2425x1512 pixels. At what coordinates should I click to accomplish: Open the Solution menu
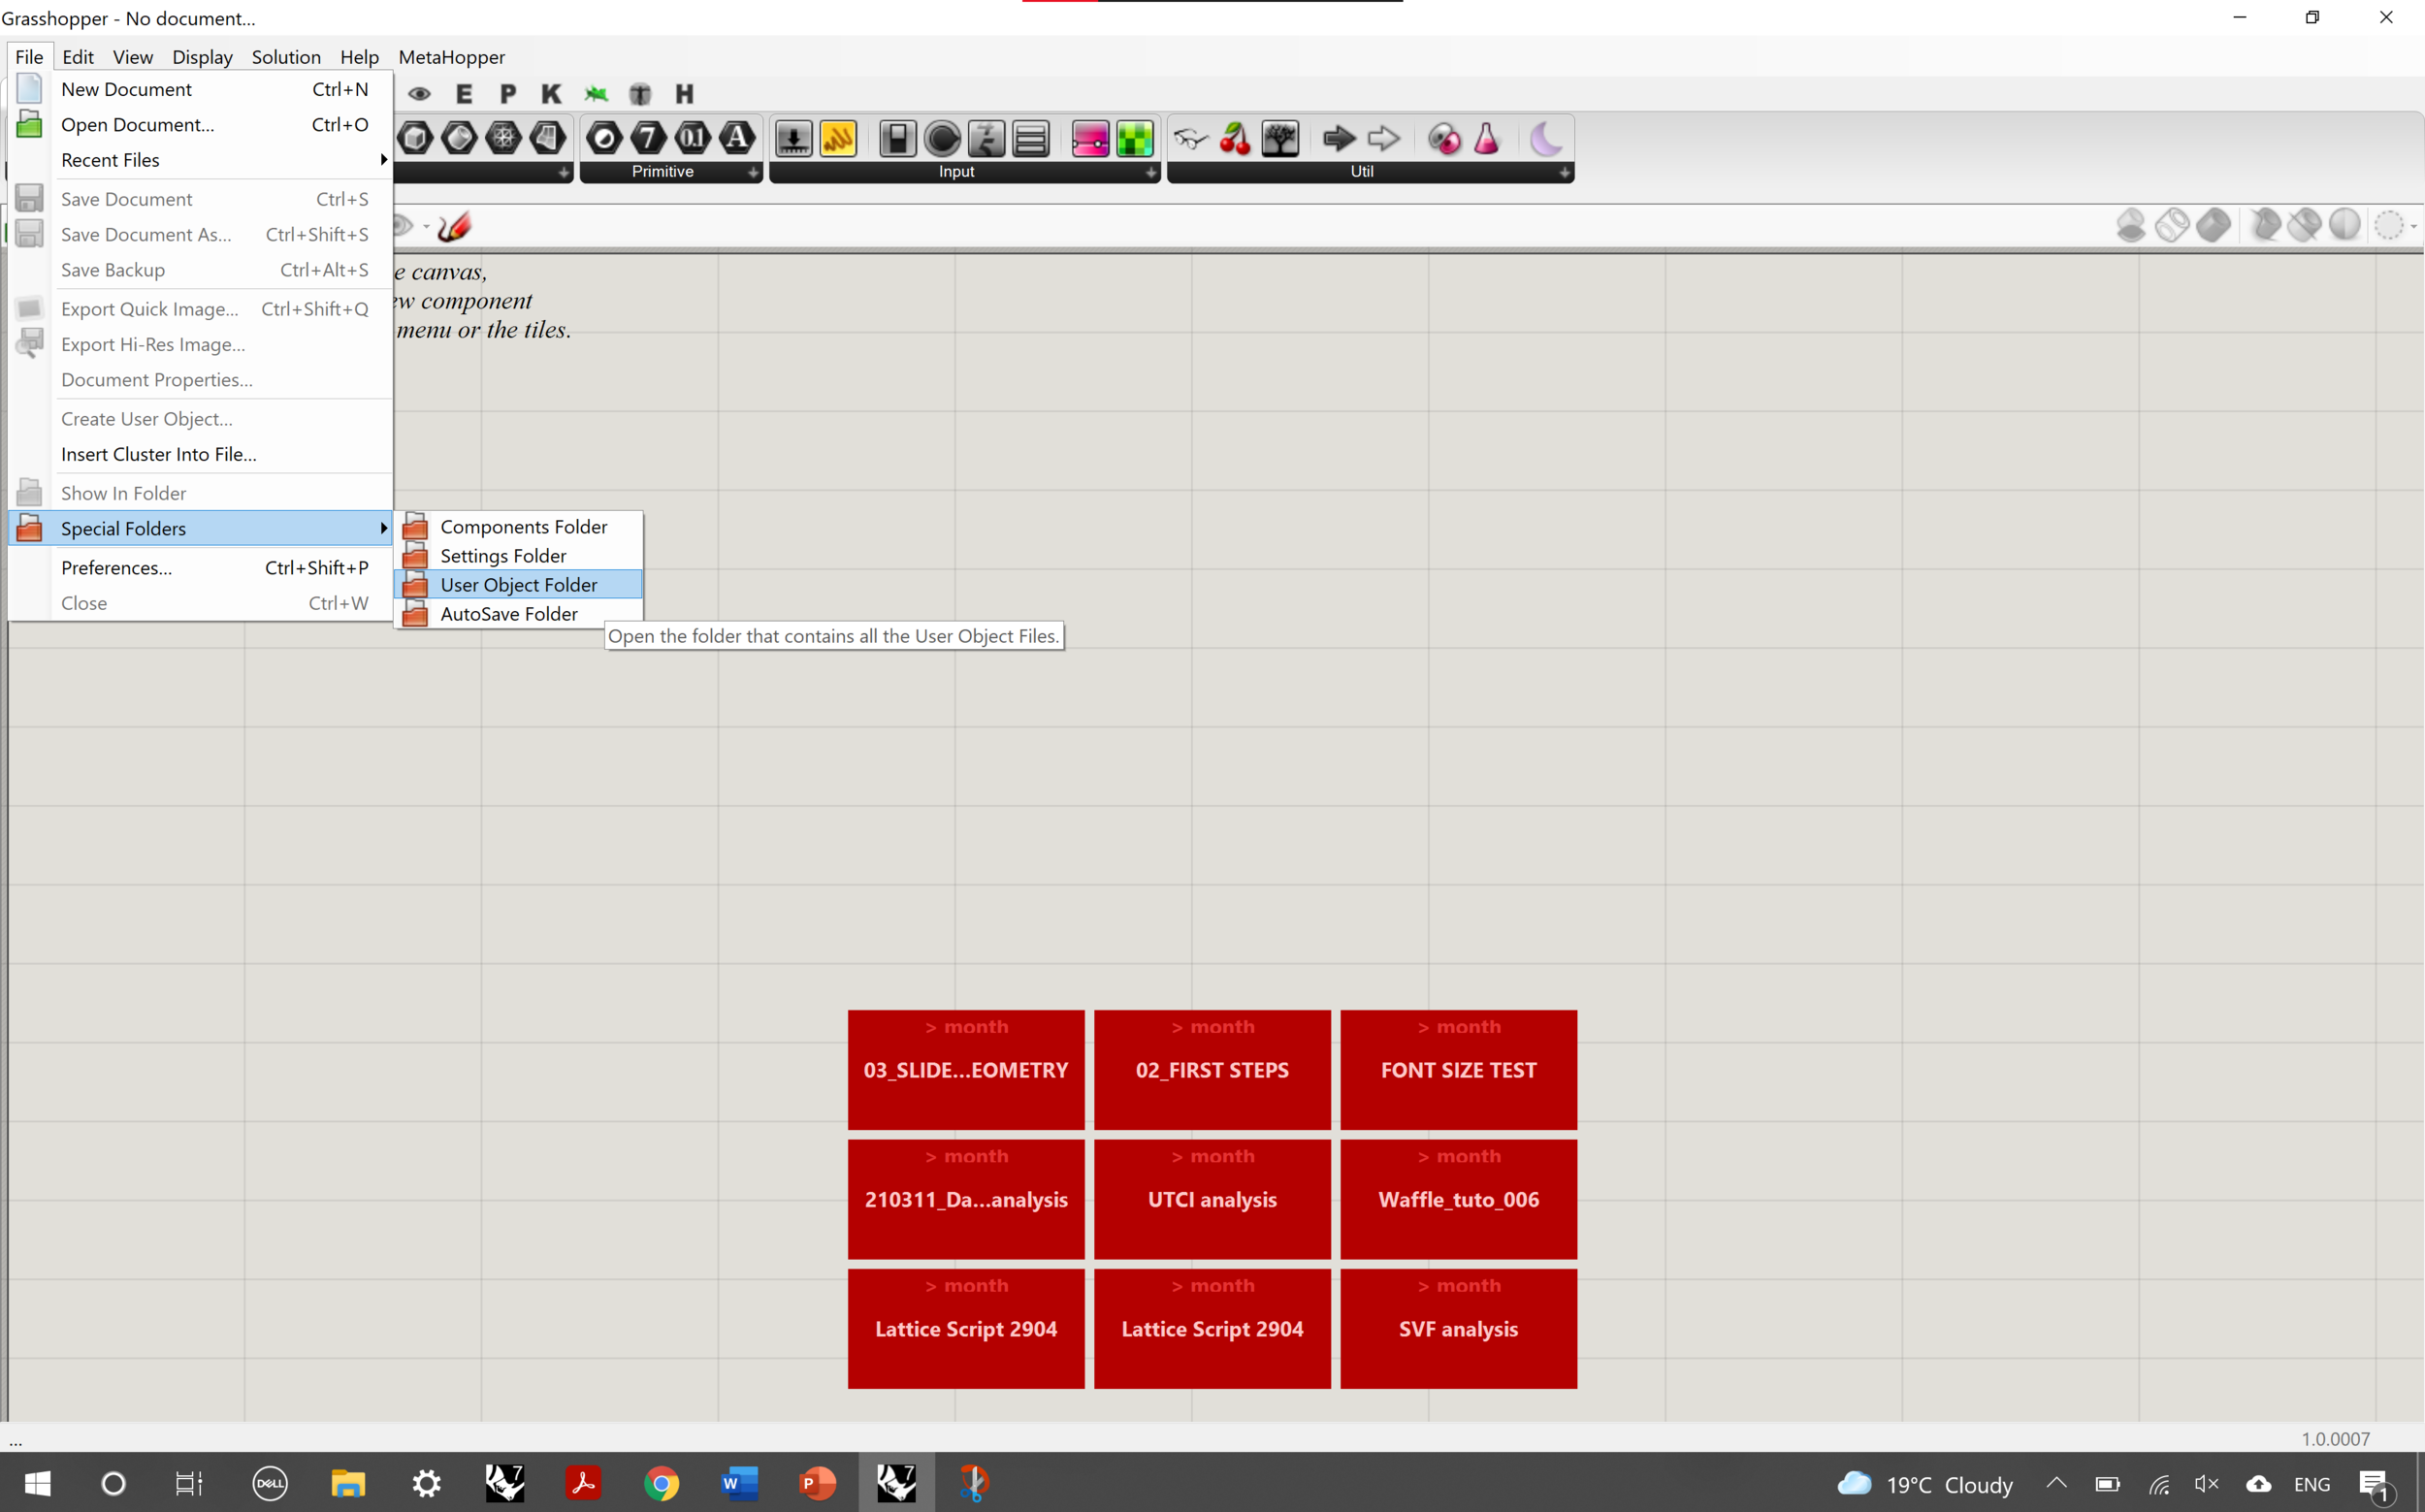point(286,57)
